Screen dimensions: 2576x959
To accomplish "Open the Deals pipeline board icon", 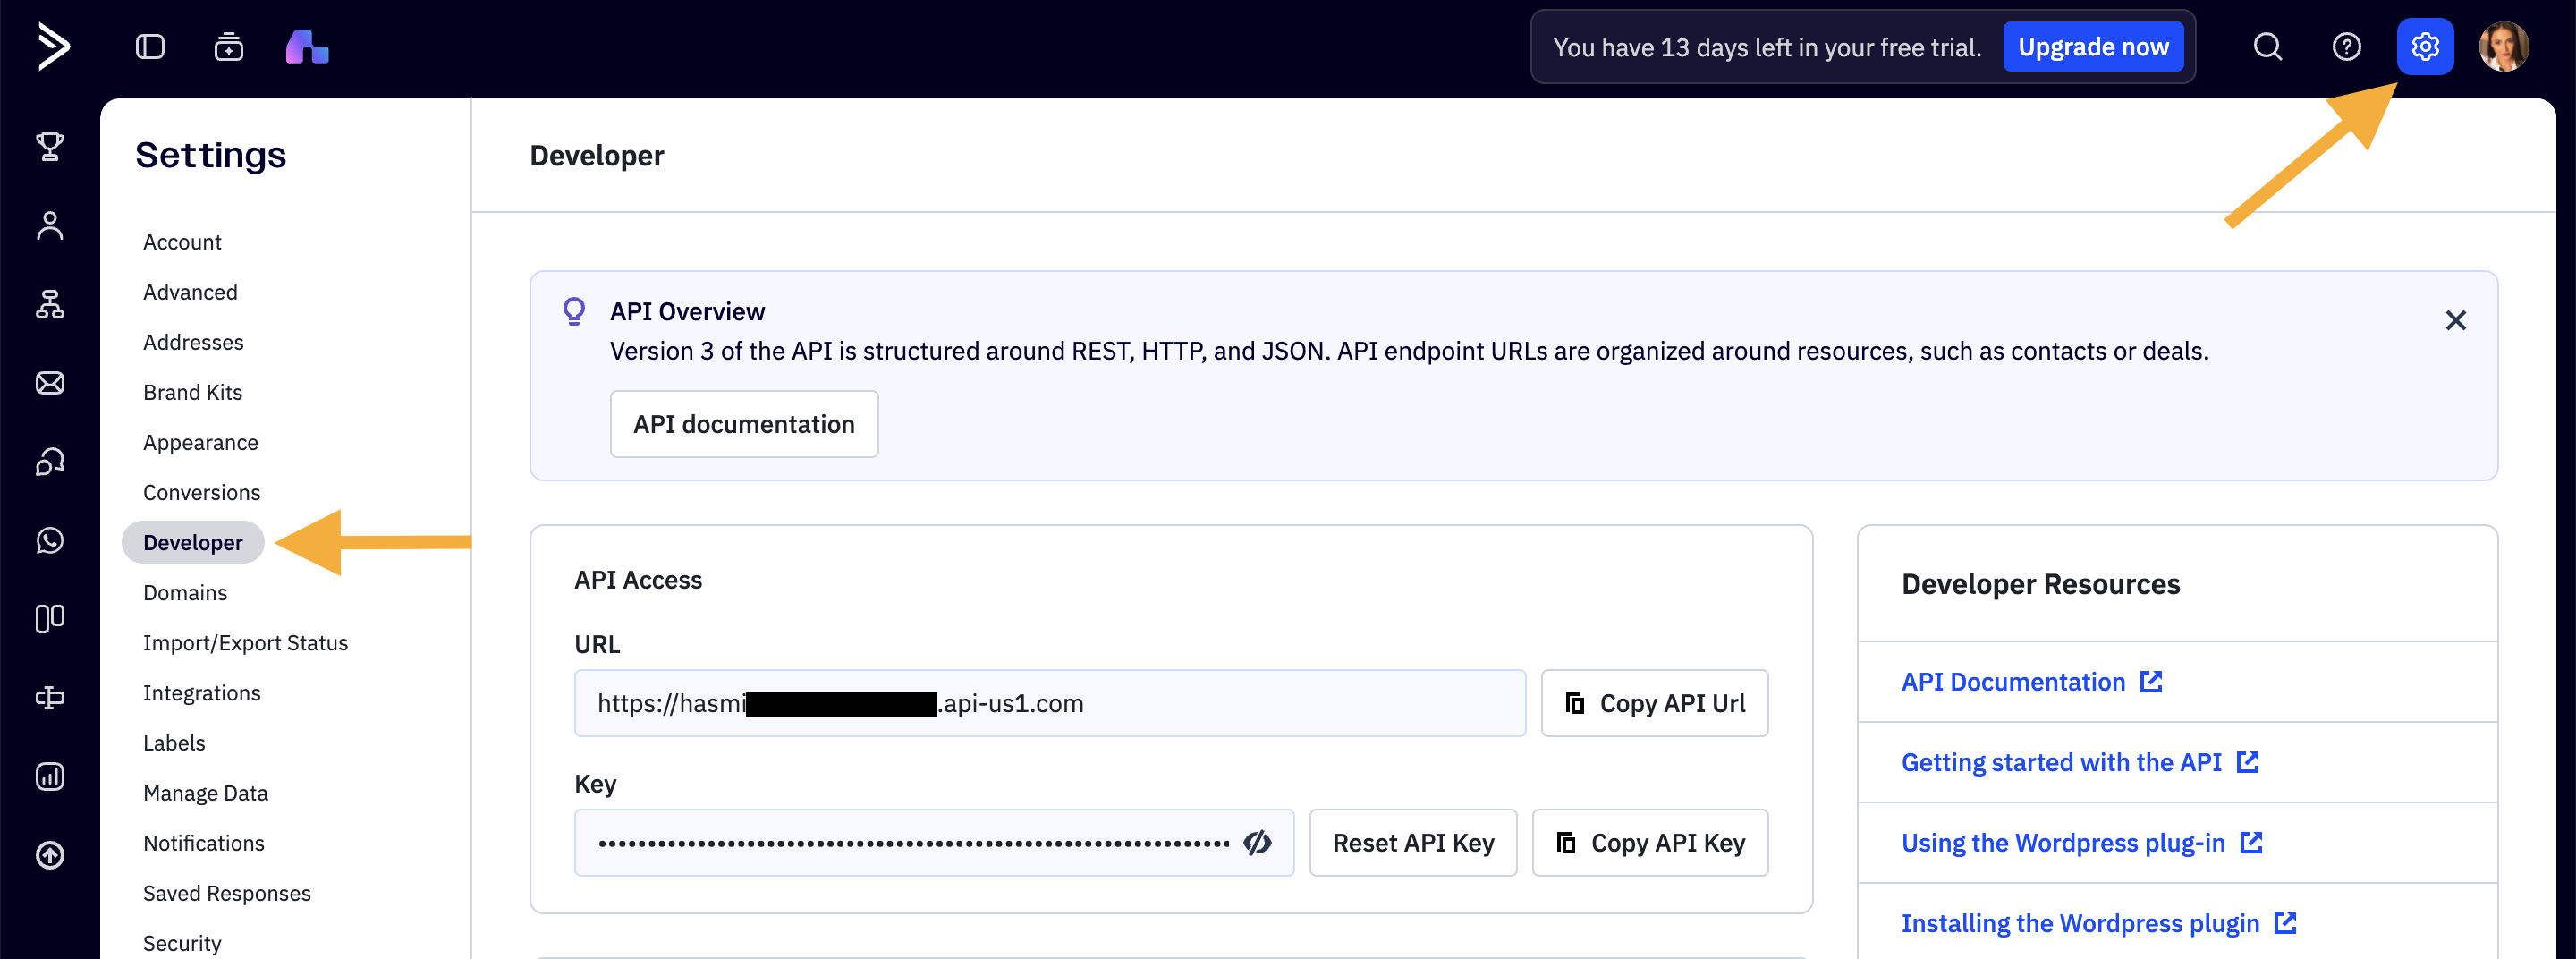I will tap(50, 619).
